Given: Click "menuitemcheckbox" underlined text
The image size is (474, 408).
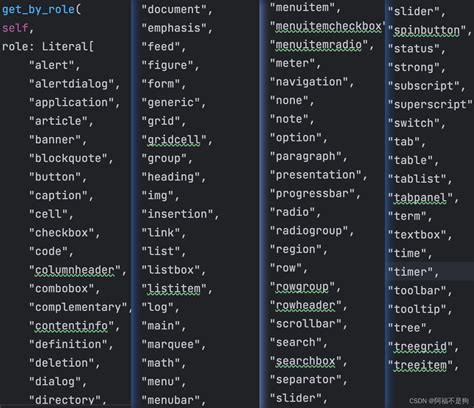Looking at the screenshot, I should point(328,26).
